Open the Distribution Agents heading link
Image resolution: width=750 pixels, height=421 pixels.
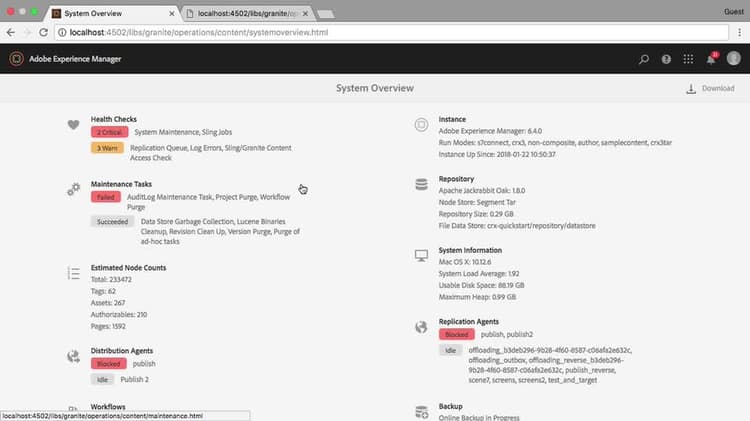(122, 351)
